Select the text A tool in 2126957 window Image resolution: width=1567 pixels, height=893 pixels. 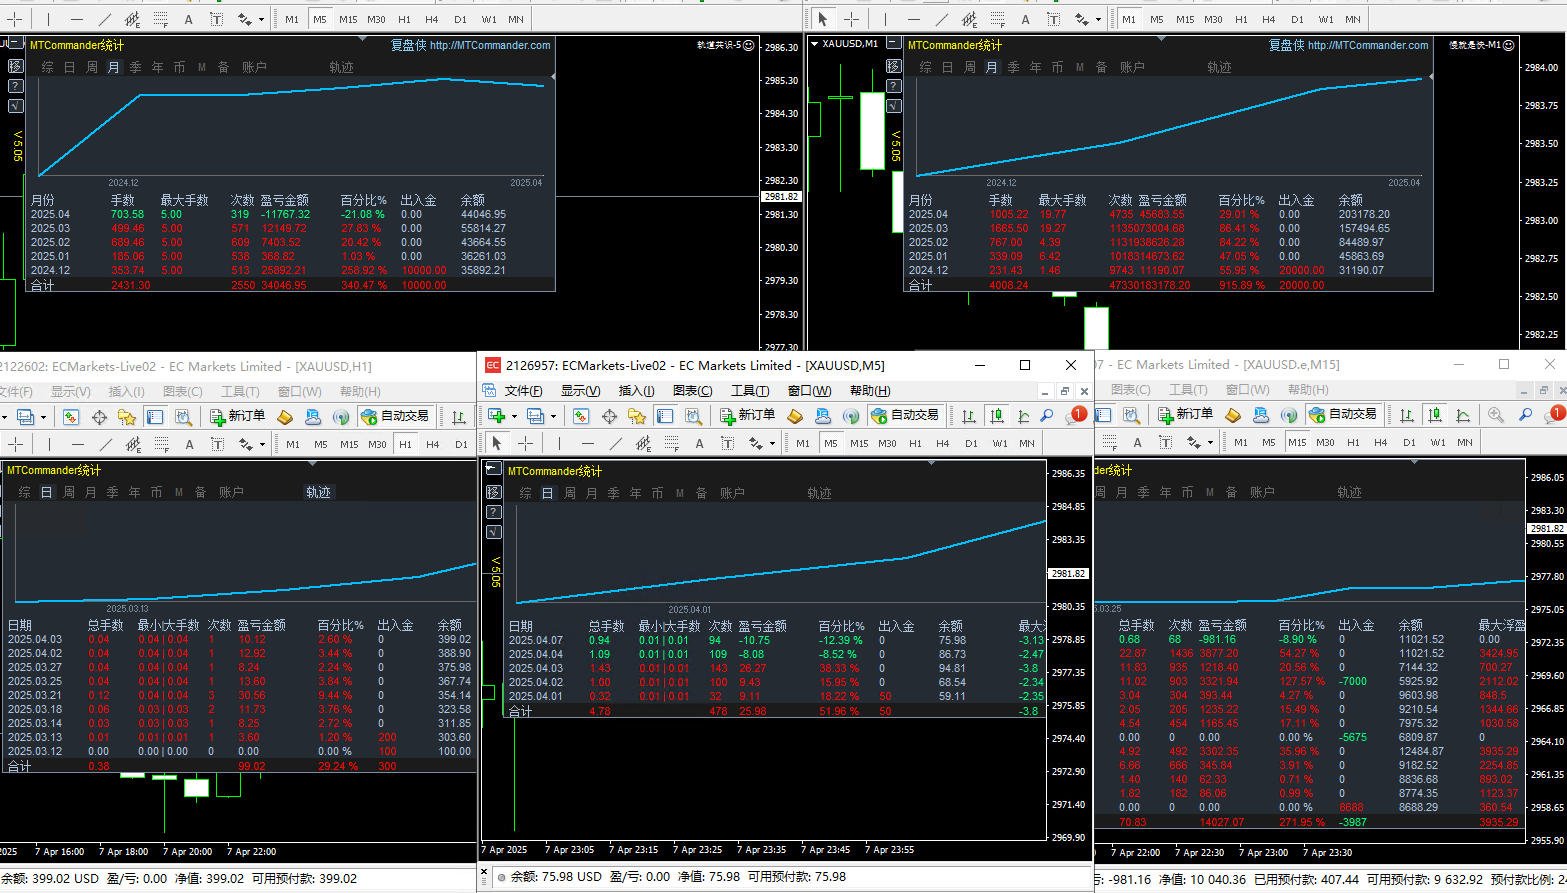pyautogui.click(x=699, y=443)
